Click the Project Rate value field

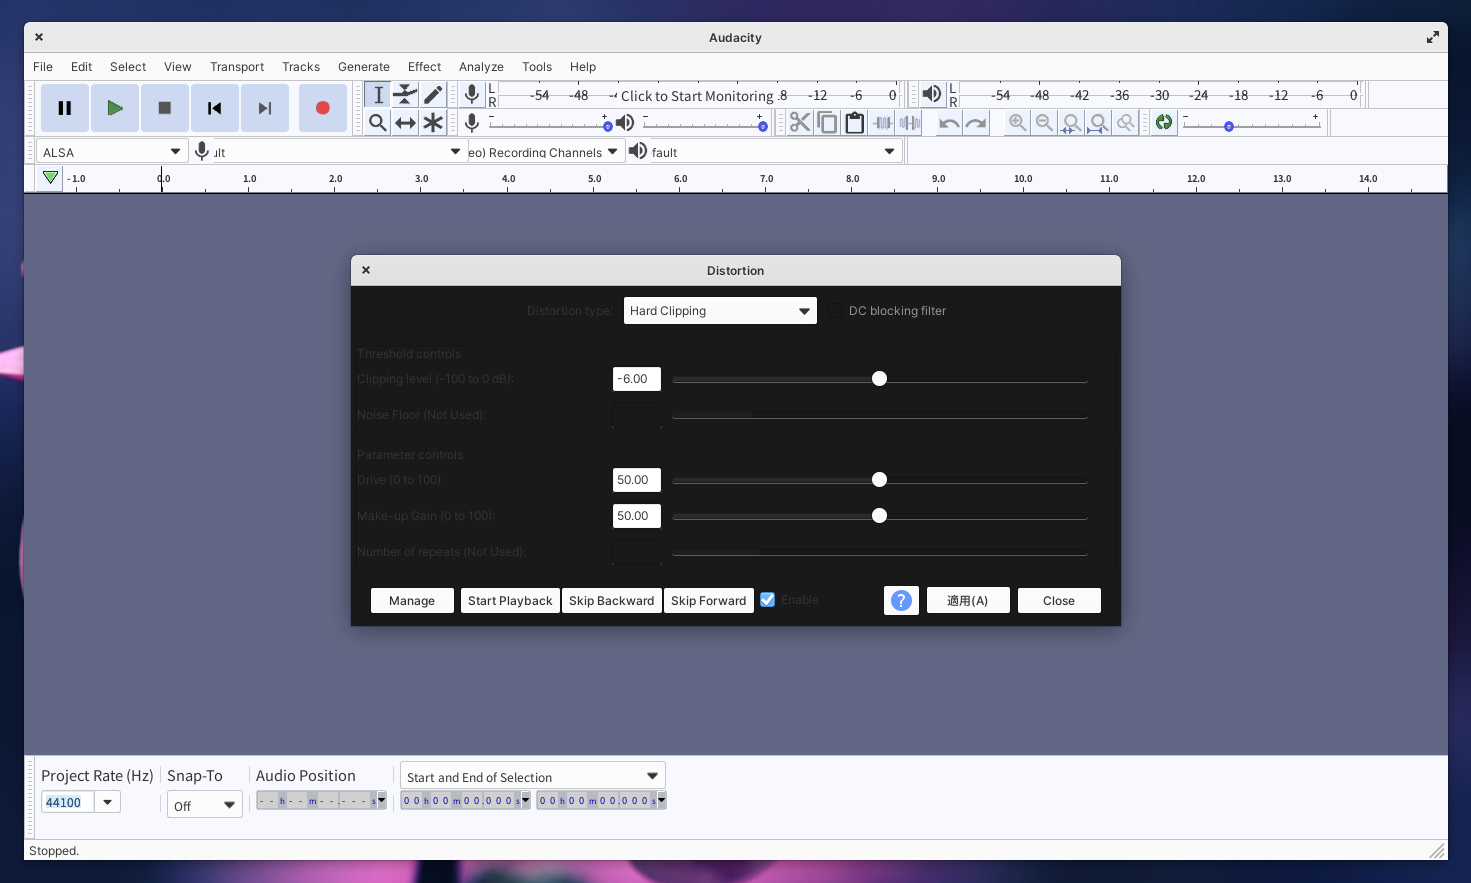click(x=65, y=801)
